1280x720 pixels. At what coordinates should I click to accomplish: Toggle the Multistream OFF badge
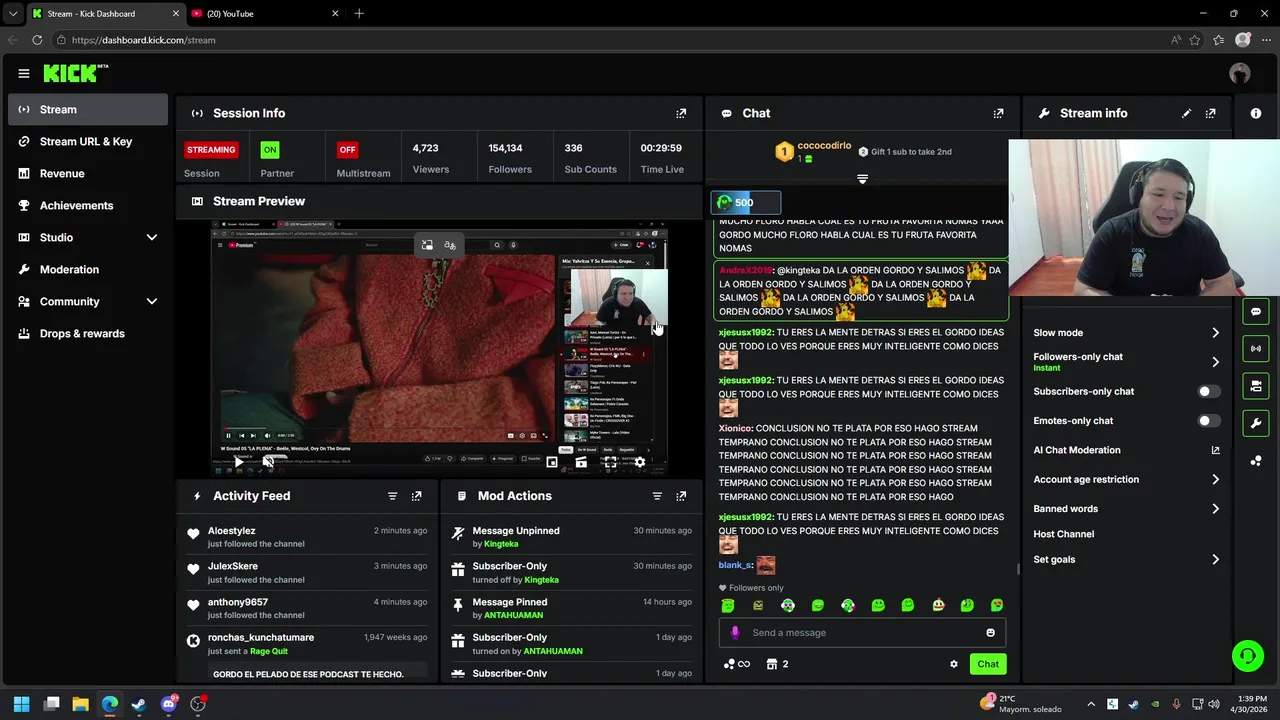coord(347,150)
